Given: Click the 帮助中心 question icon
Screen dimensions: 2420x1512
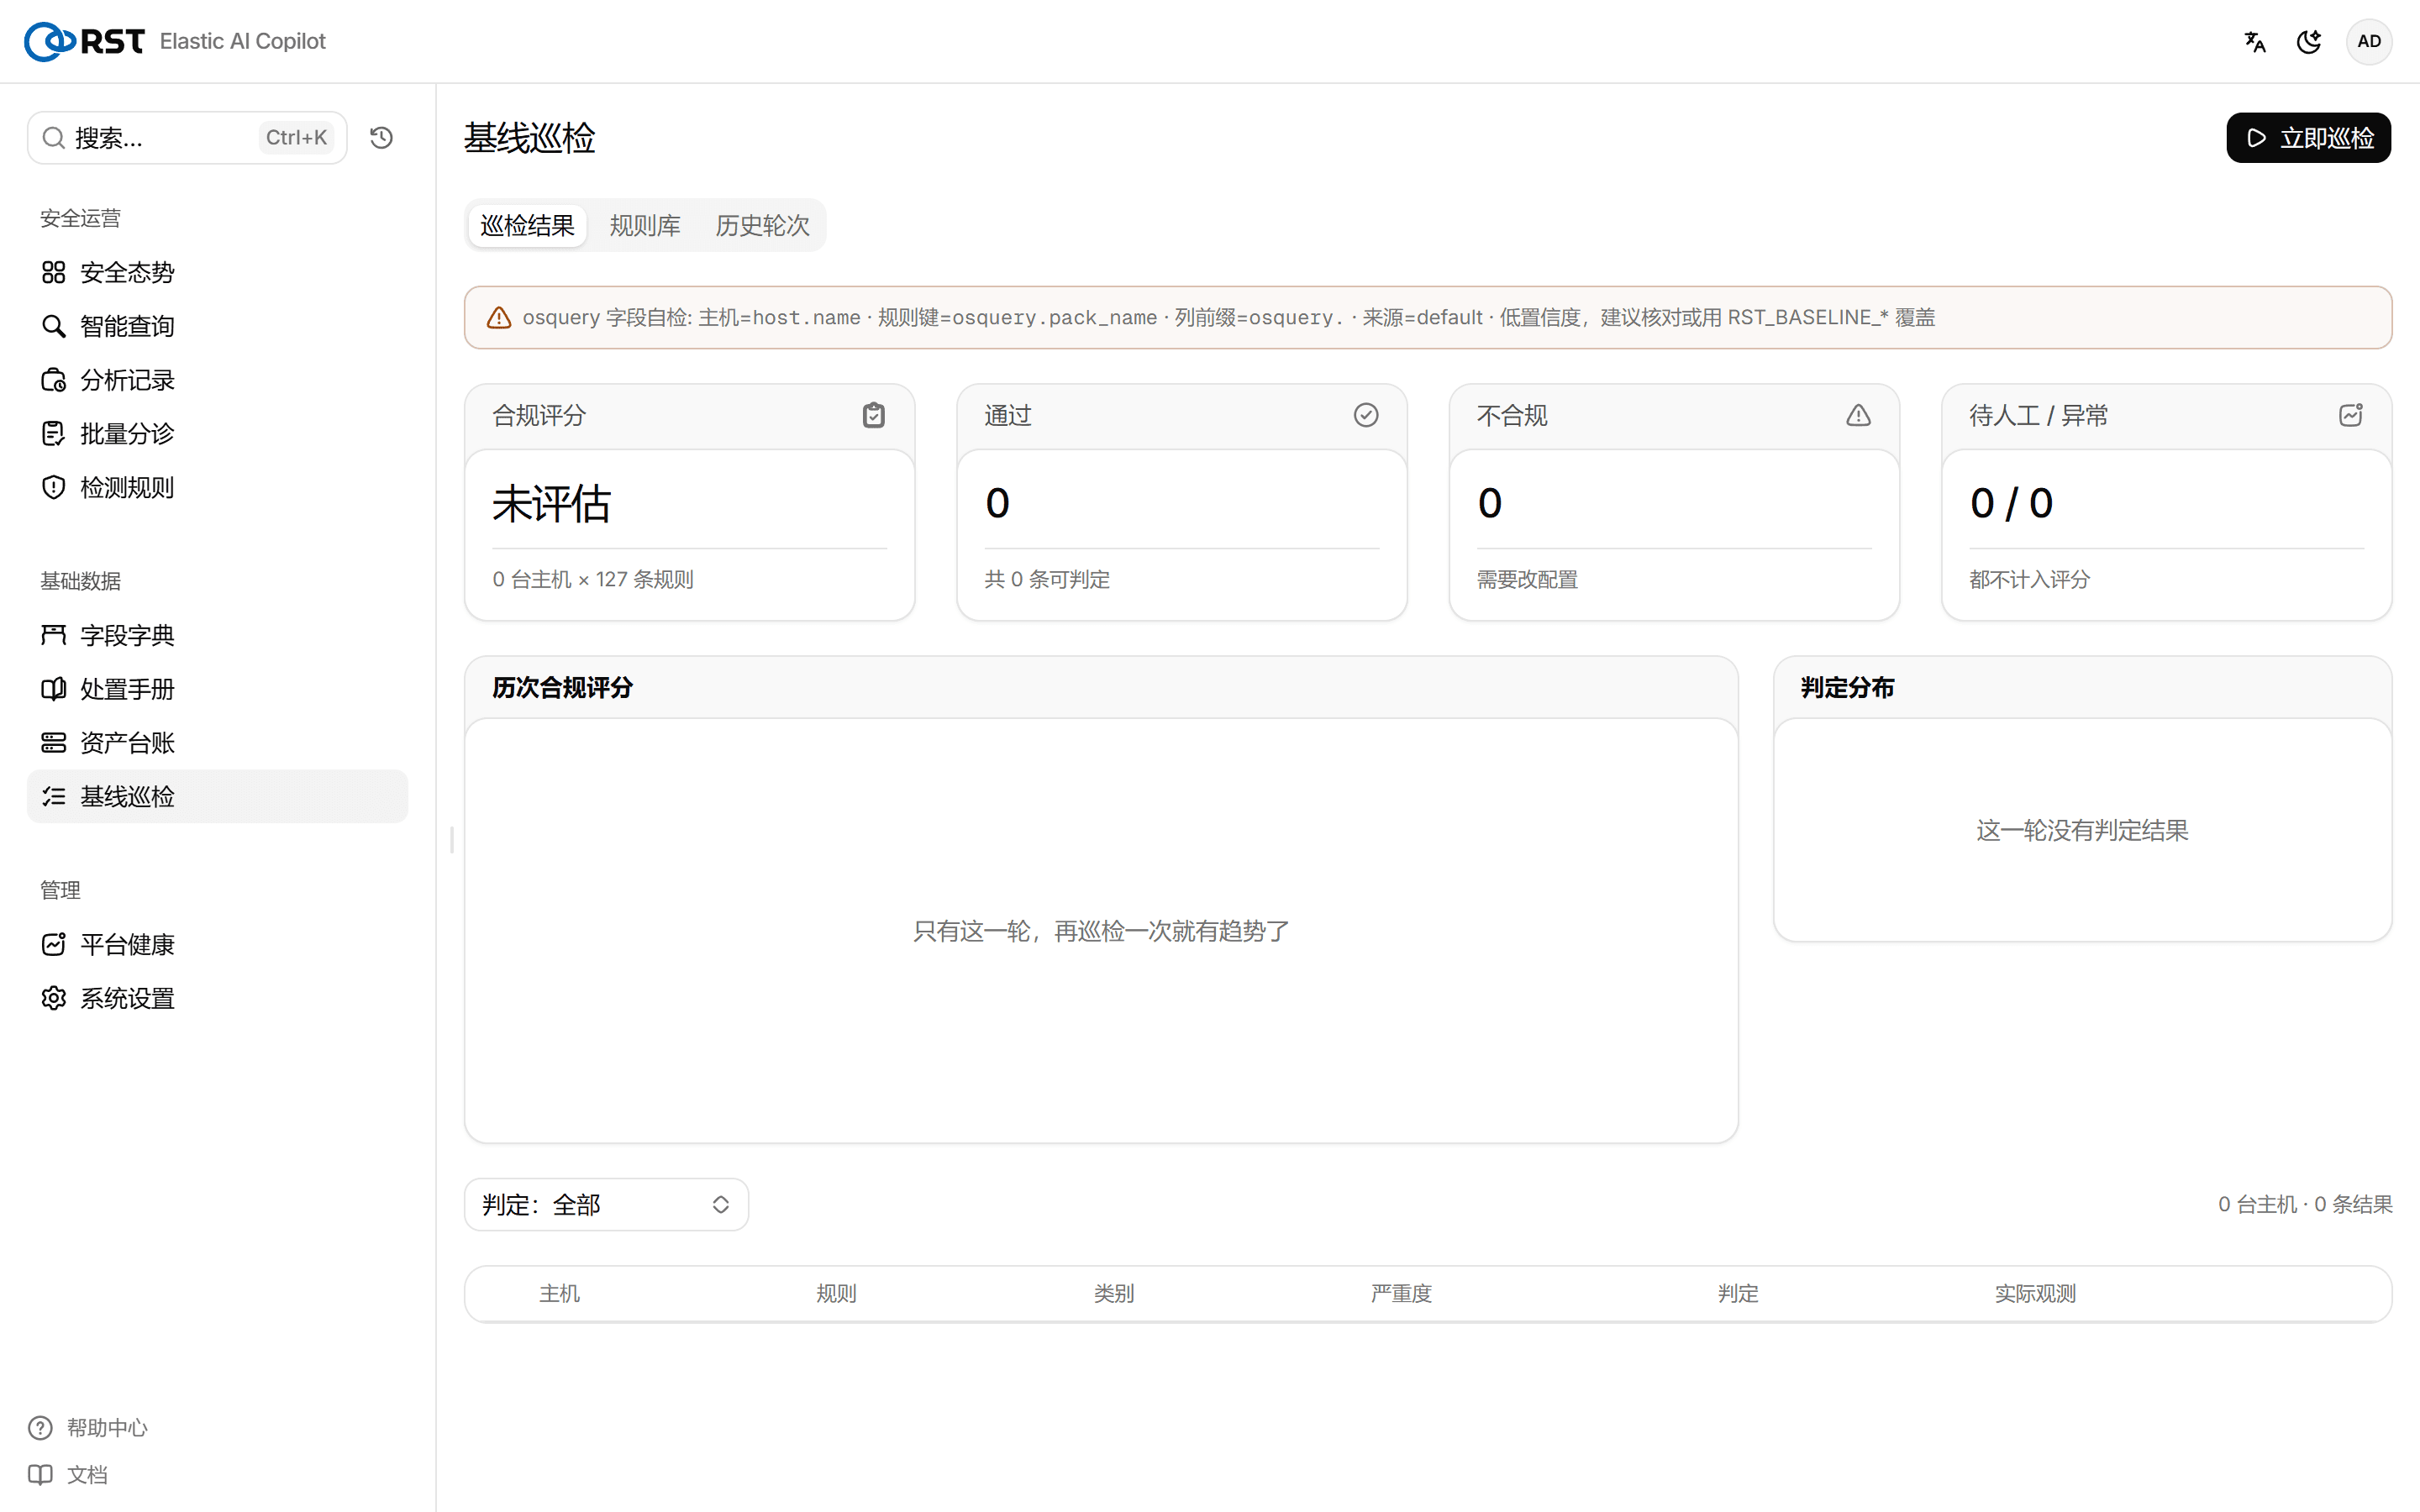Looking at the screenshot, I should click(40, 1428).
